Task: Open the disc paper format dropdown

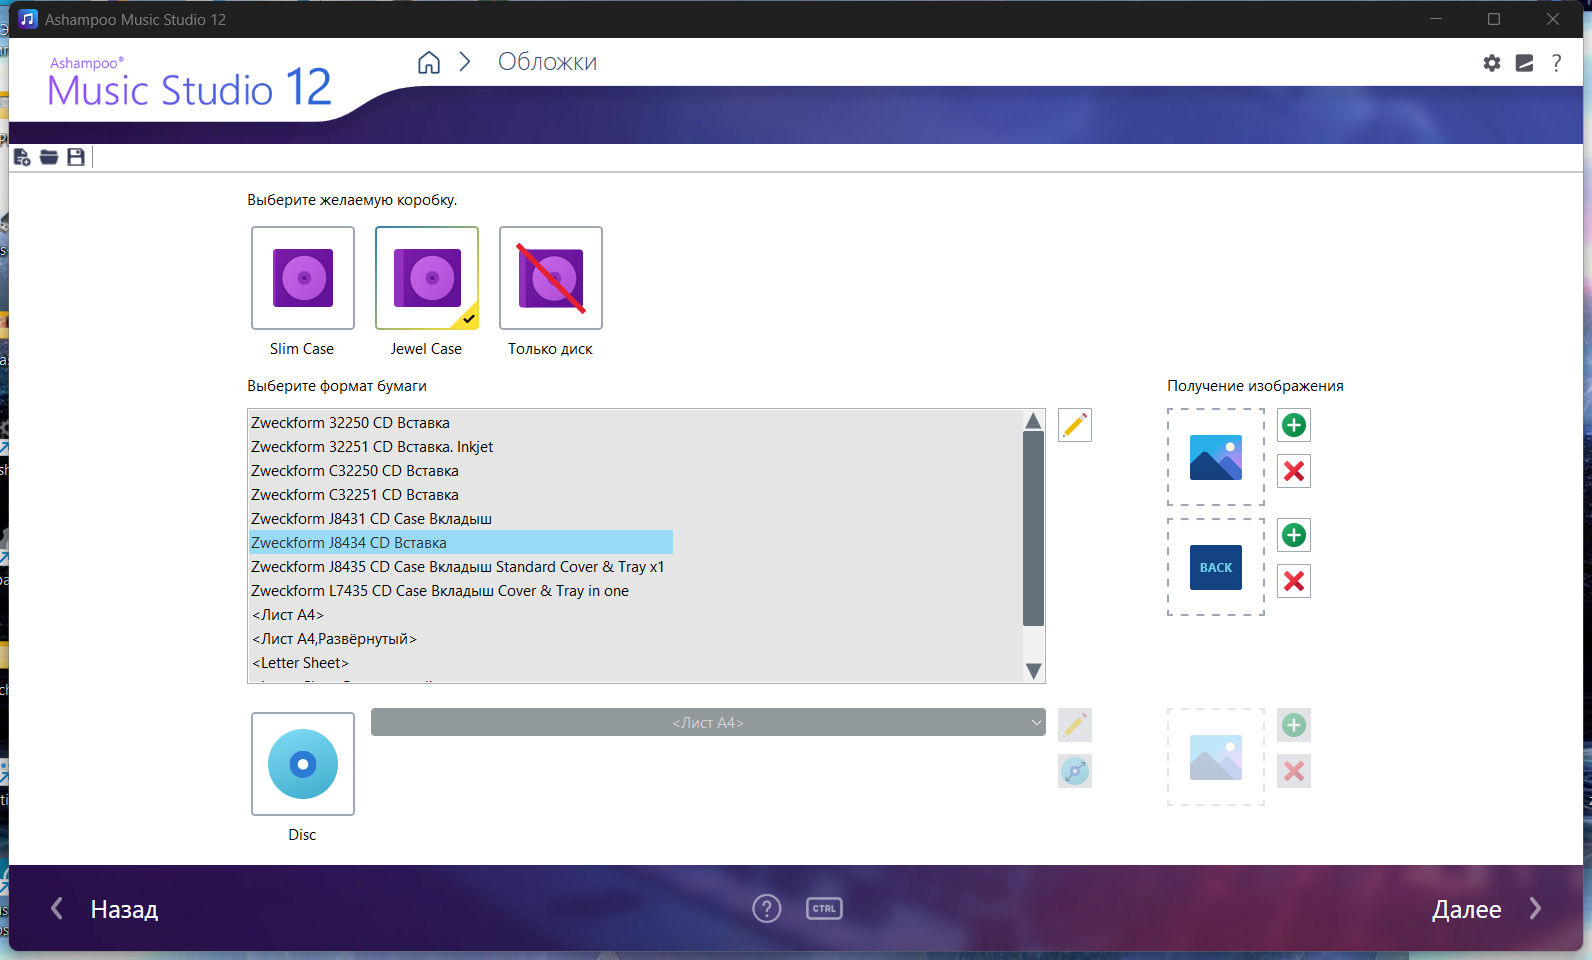Action: click(708, 722)
